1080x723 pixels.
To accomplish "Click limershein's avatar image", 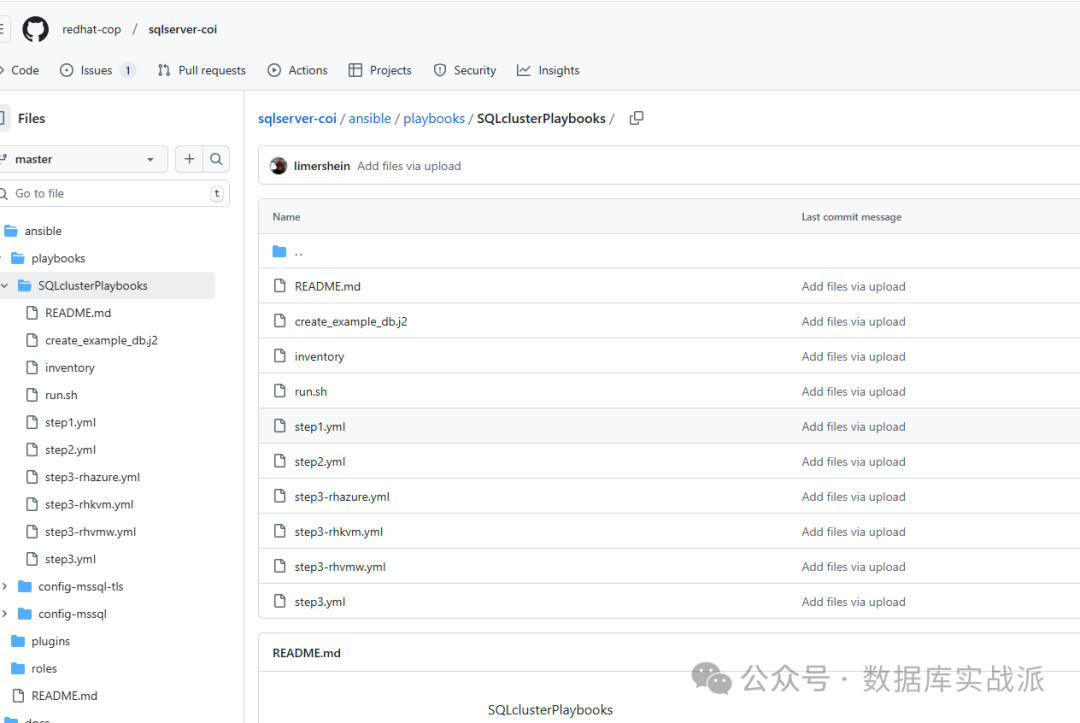I will 279,166.
